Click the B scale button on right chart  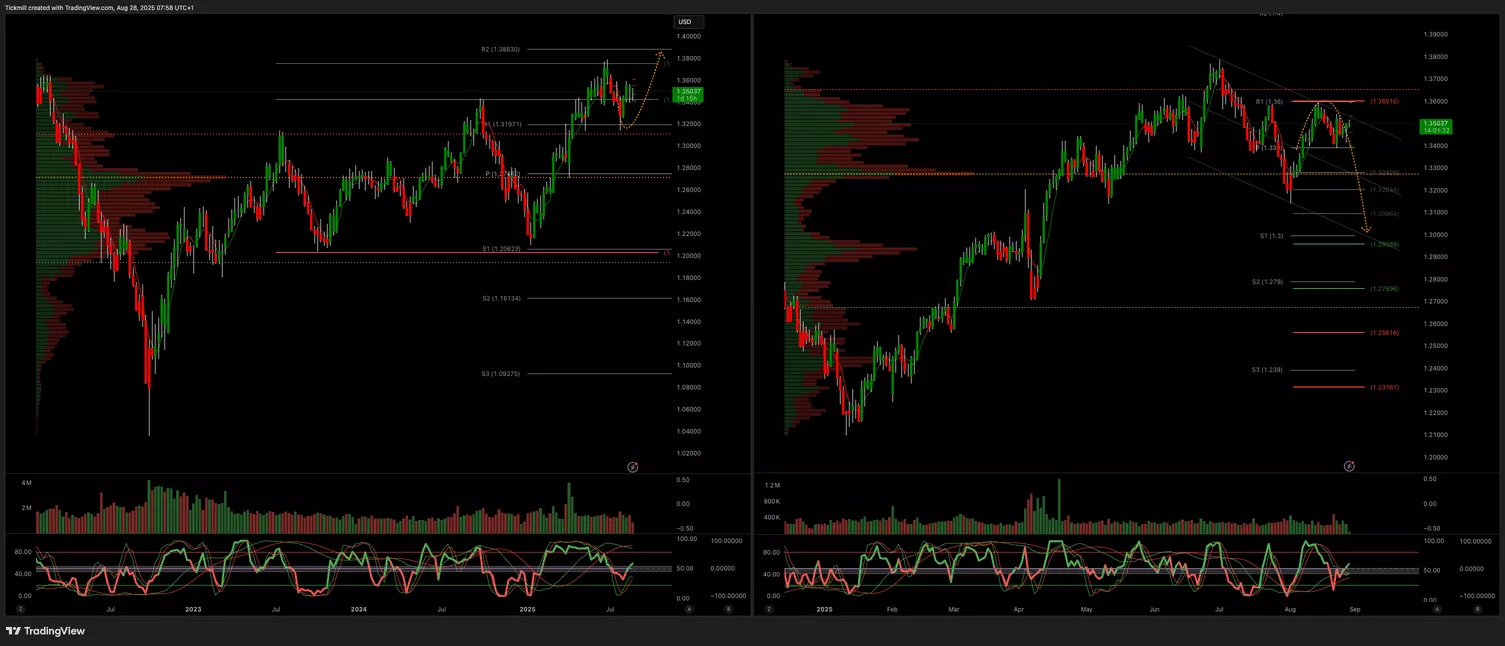(x=1476, y=608)
